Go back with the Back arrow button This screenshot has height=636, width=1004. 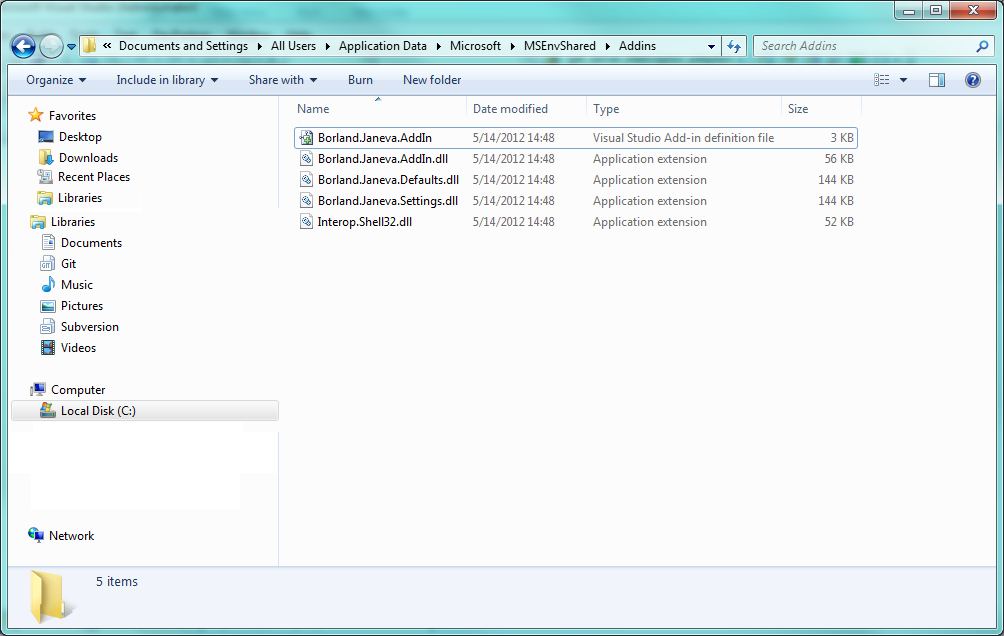[24, 46]
